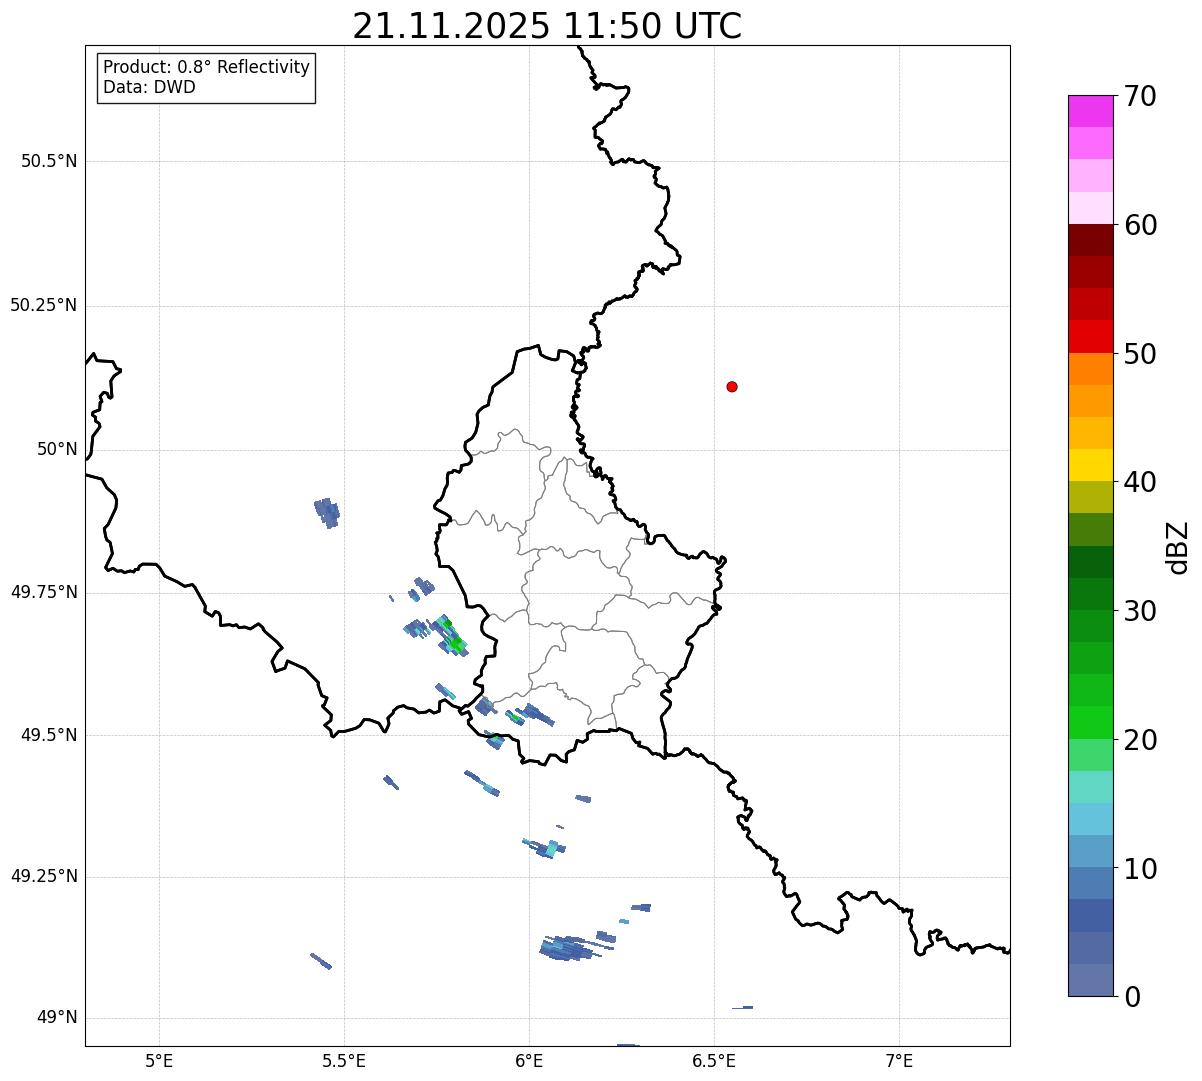Image resolution: width=1202 pixels, height=1081 pixels.
Task: Click the 50.25°N latitude label
Action: [x=44, y=305]
